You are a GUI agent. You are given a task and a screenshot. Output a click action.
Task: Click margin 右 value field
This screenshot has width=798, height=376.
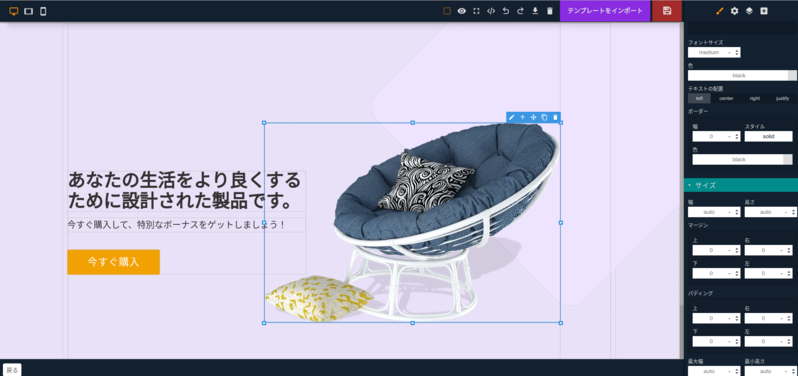(762, 250)
